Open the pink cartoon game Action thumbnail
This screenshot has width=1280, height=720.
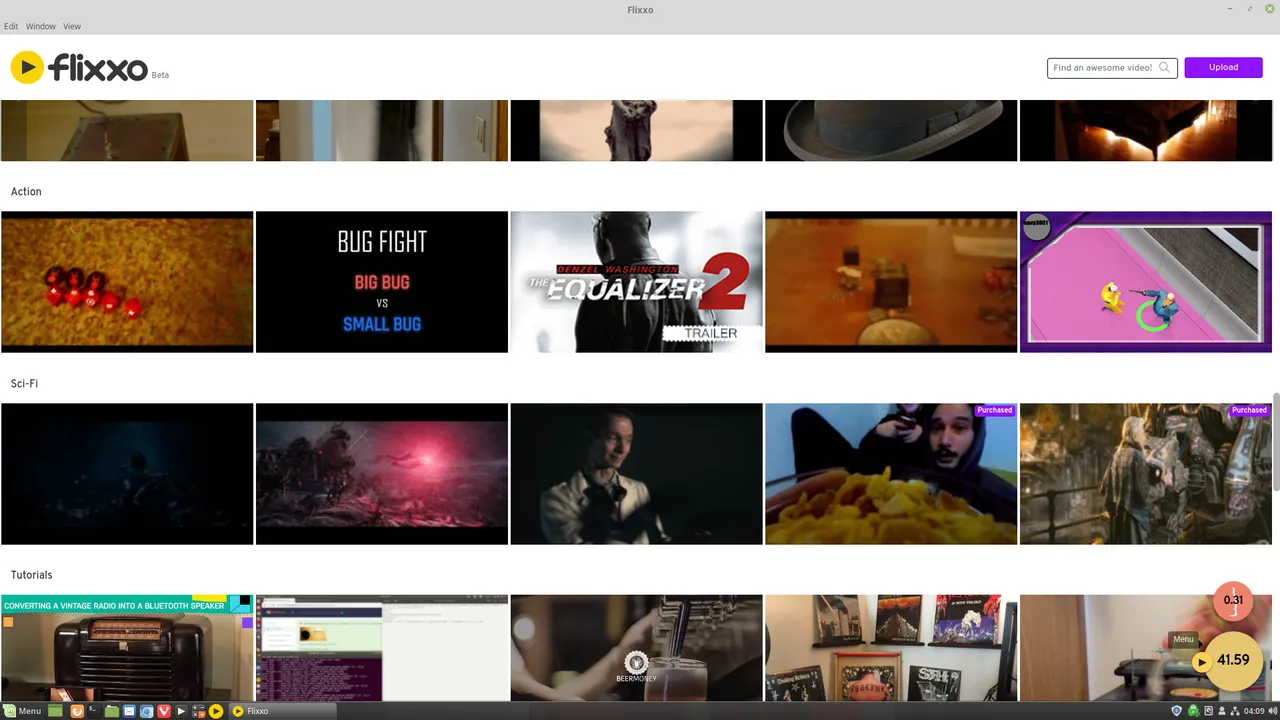pos(1146,282)
